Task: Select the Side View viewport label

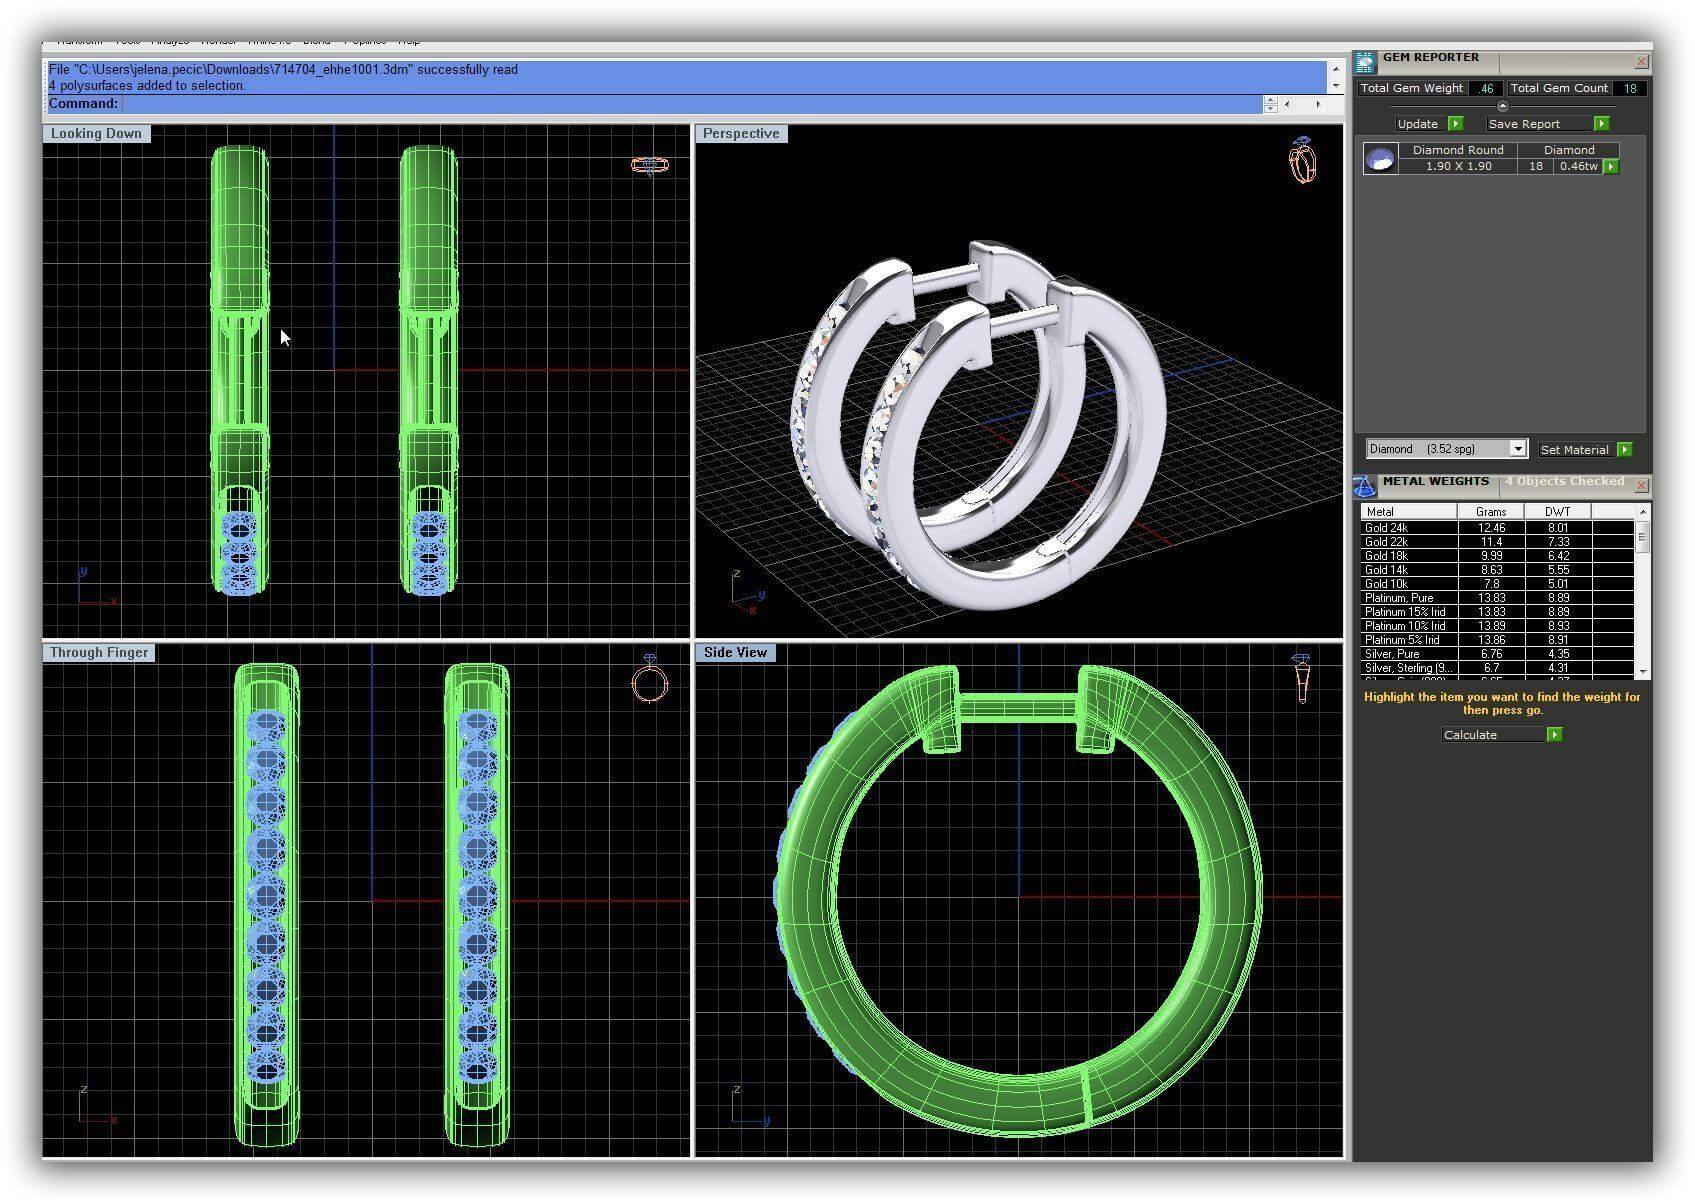Action: (x=735, y=653)
